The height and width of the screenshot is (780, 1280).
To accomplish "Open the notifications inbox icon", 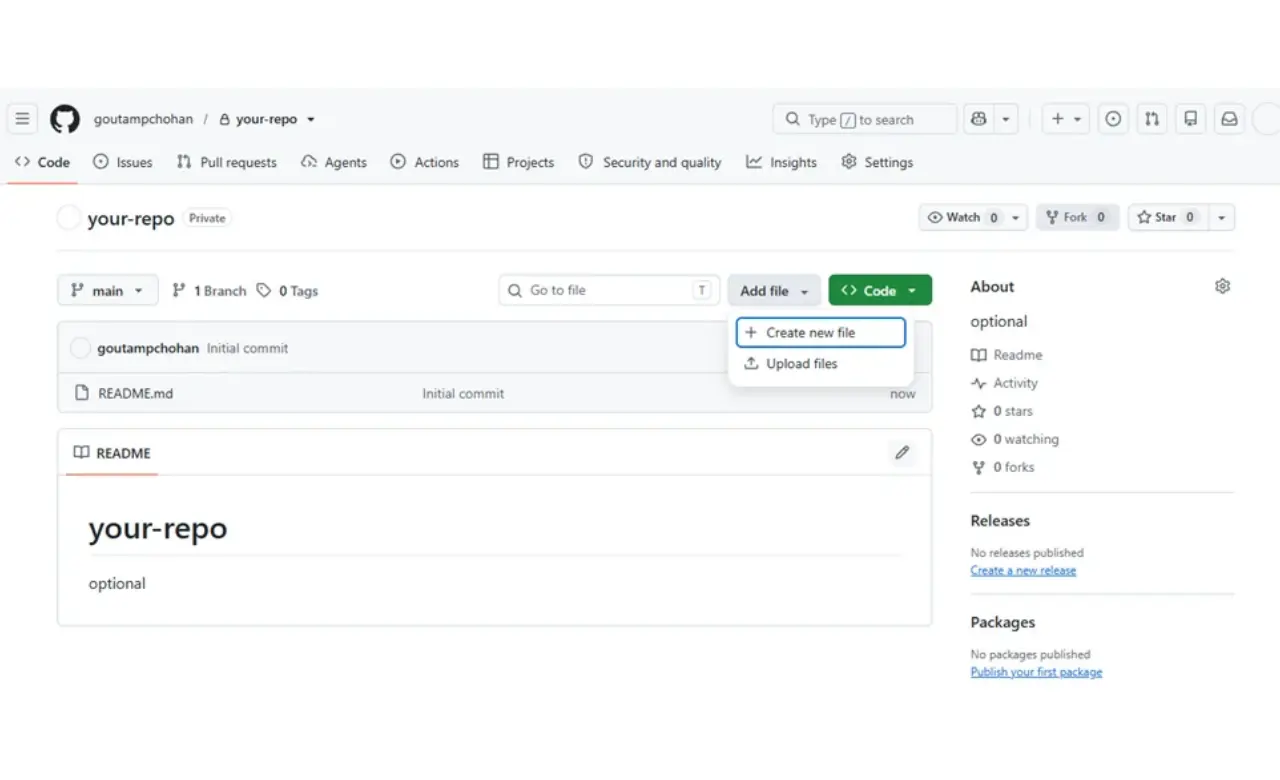I will (1230, 119).
